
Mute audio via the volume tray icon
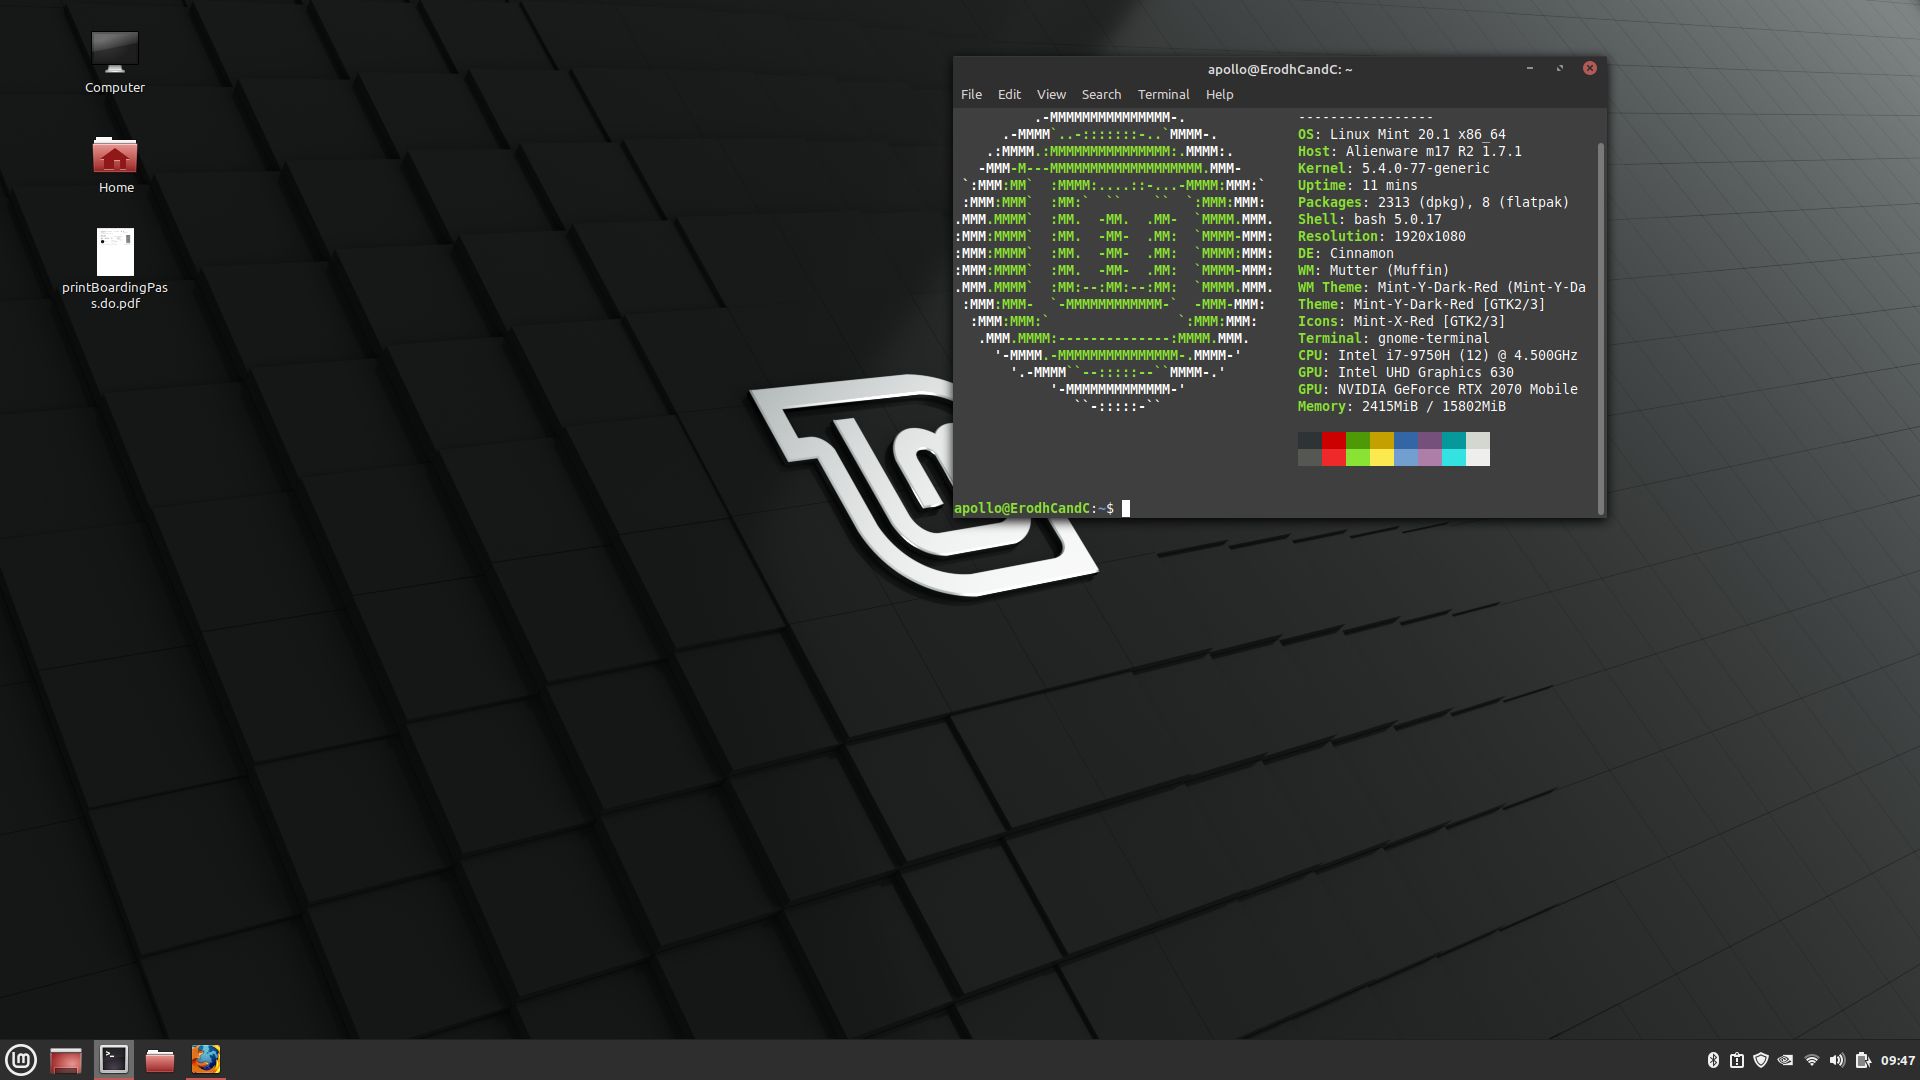(x=1838, y=1059)
